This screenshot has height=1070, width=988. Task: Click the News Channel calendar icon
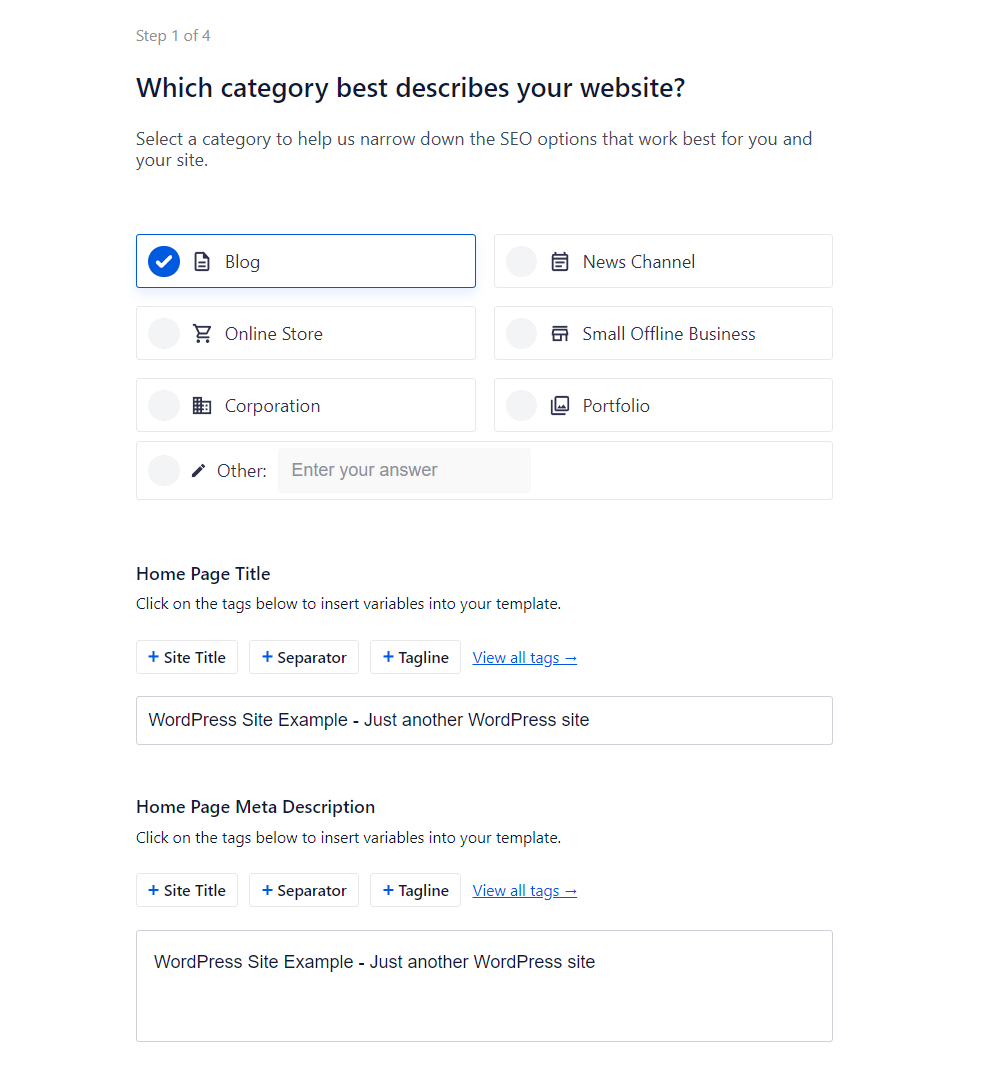pyautogui.click(x=560, y=262)
